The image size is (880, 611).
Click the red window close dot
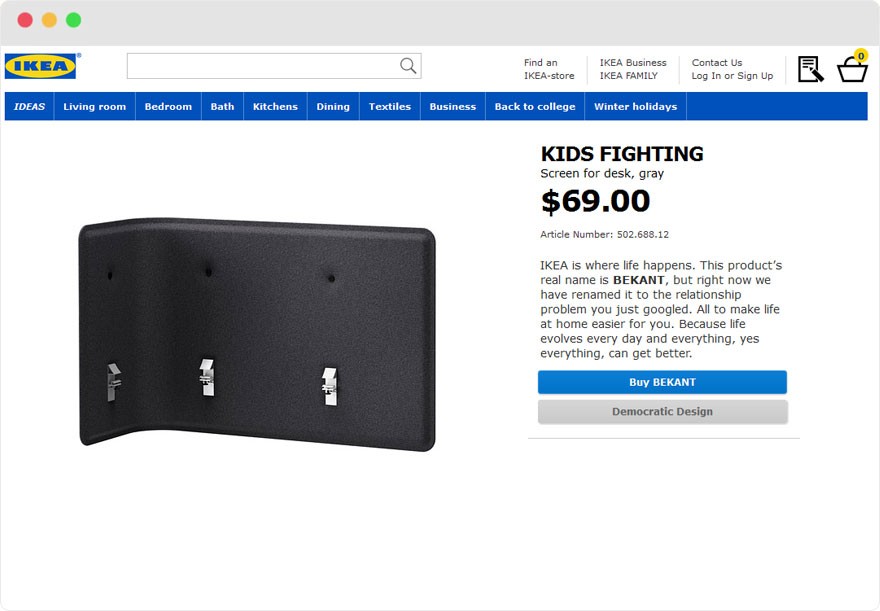click(25, 20)
